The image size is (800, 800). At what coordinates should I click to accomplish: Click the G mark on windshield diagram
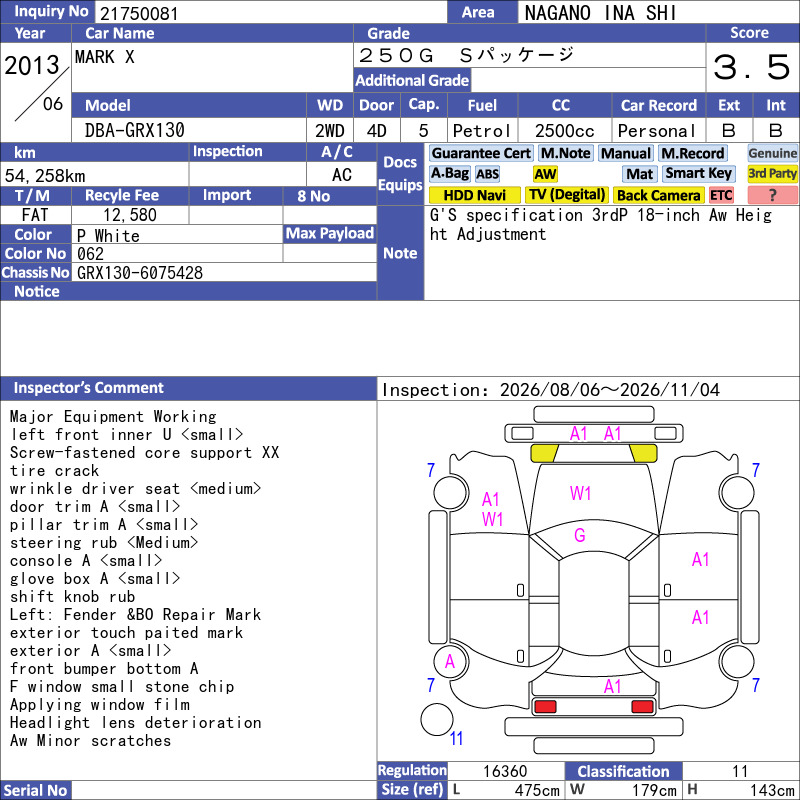point(580,535)
